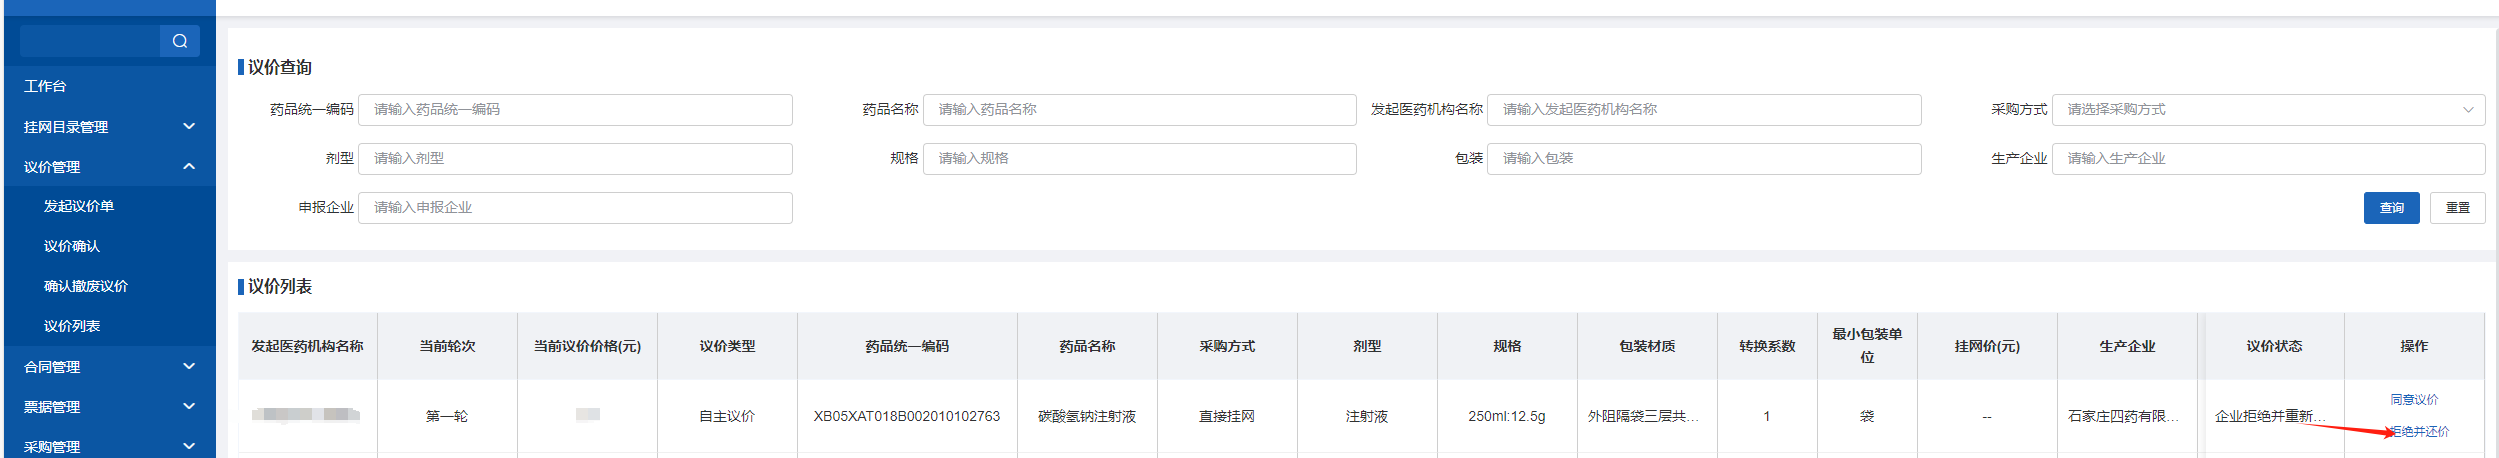Expand the 挂网目录管理 menu chevron
This screenshot has height=458, width=2499.
189,127
